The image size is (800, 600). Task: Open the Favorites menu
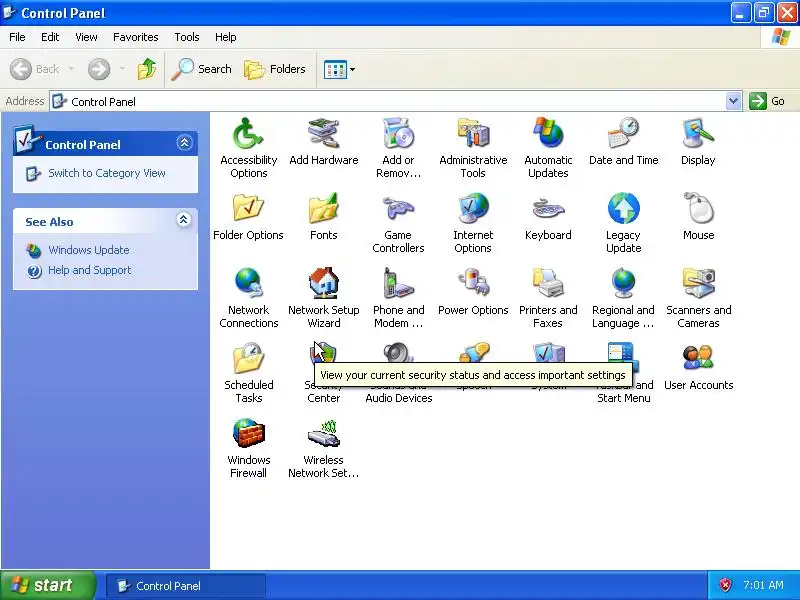[136, 37]
